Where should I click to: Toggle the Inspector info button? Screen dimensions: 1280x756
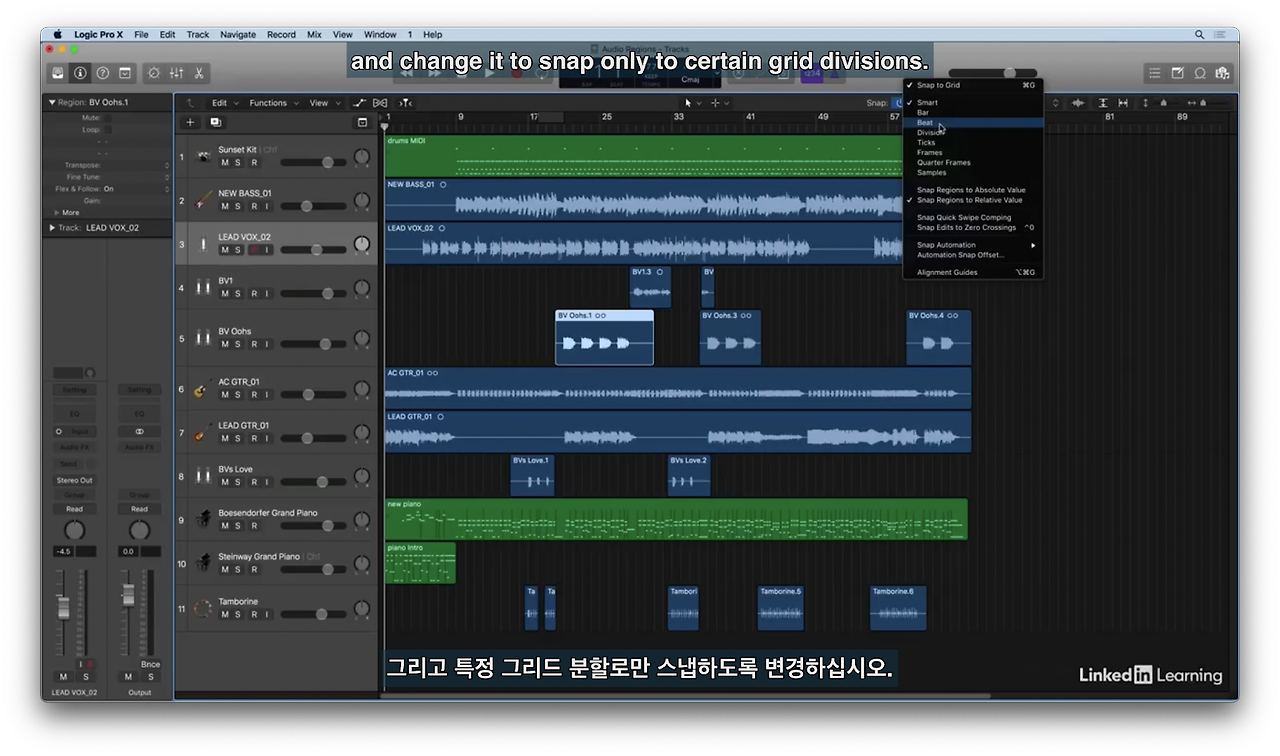click(80, 73)
